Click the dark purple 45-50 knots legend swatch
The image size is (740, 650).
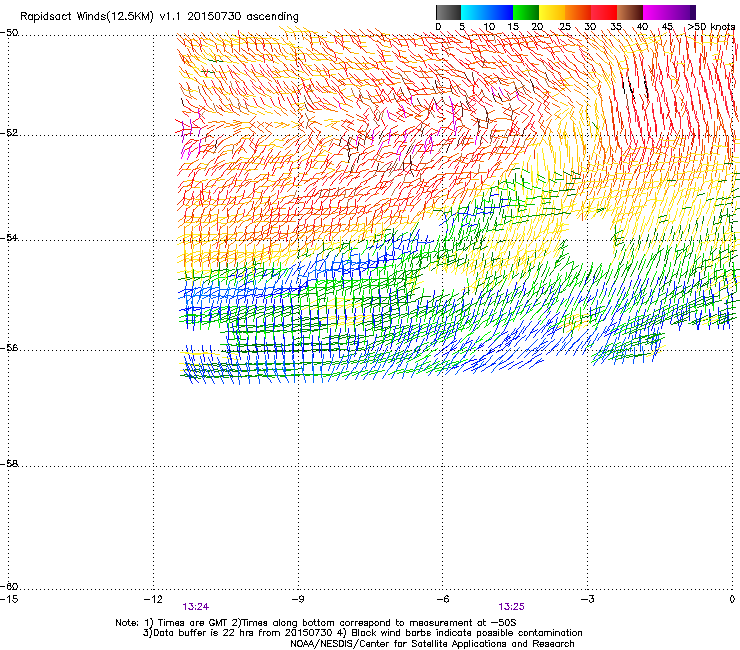point(682,12)
